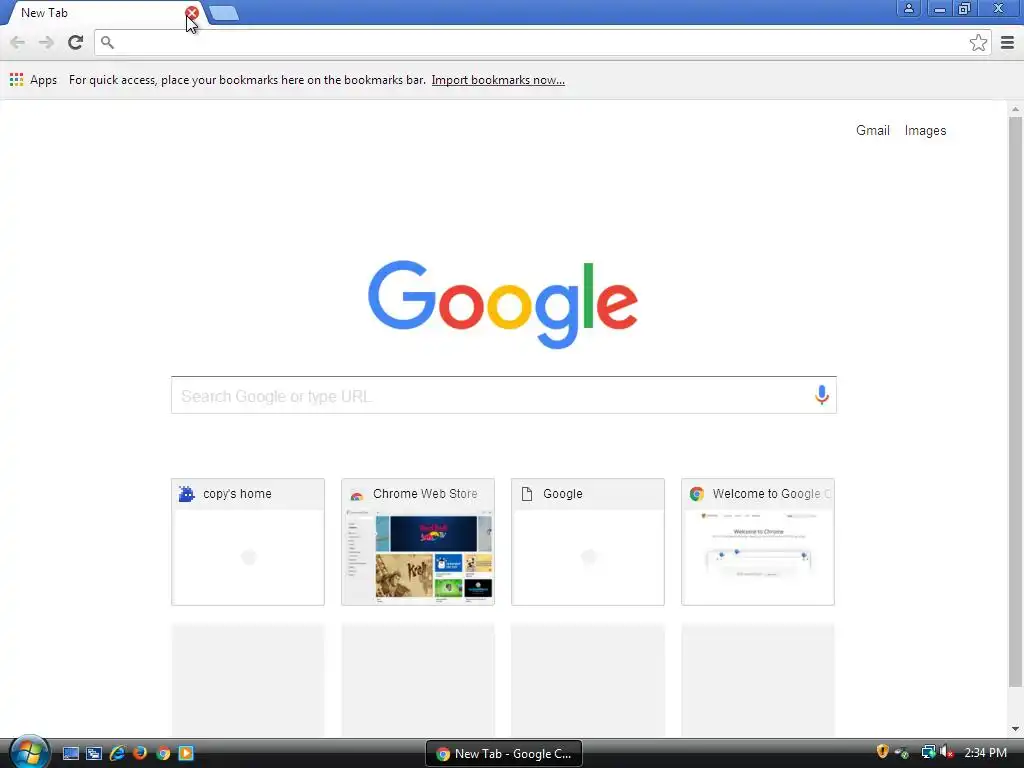Click the page vertical scrollbar
Screen dimensions: 1024x768
click(x=1015, y=402)
